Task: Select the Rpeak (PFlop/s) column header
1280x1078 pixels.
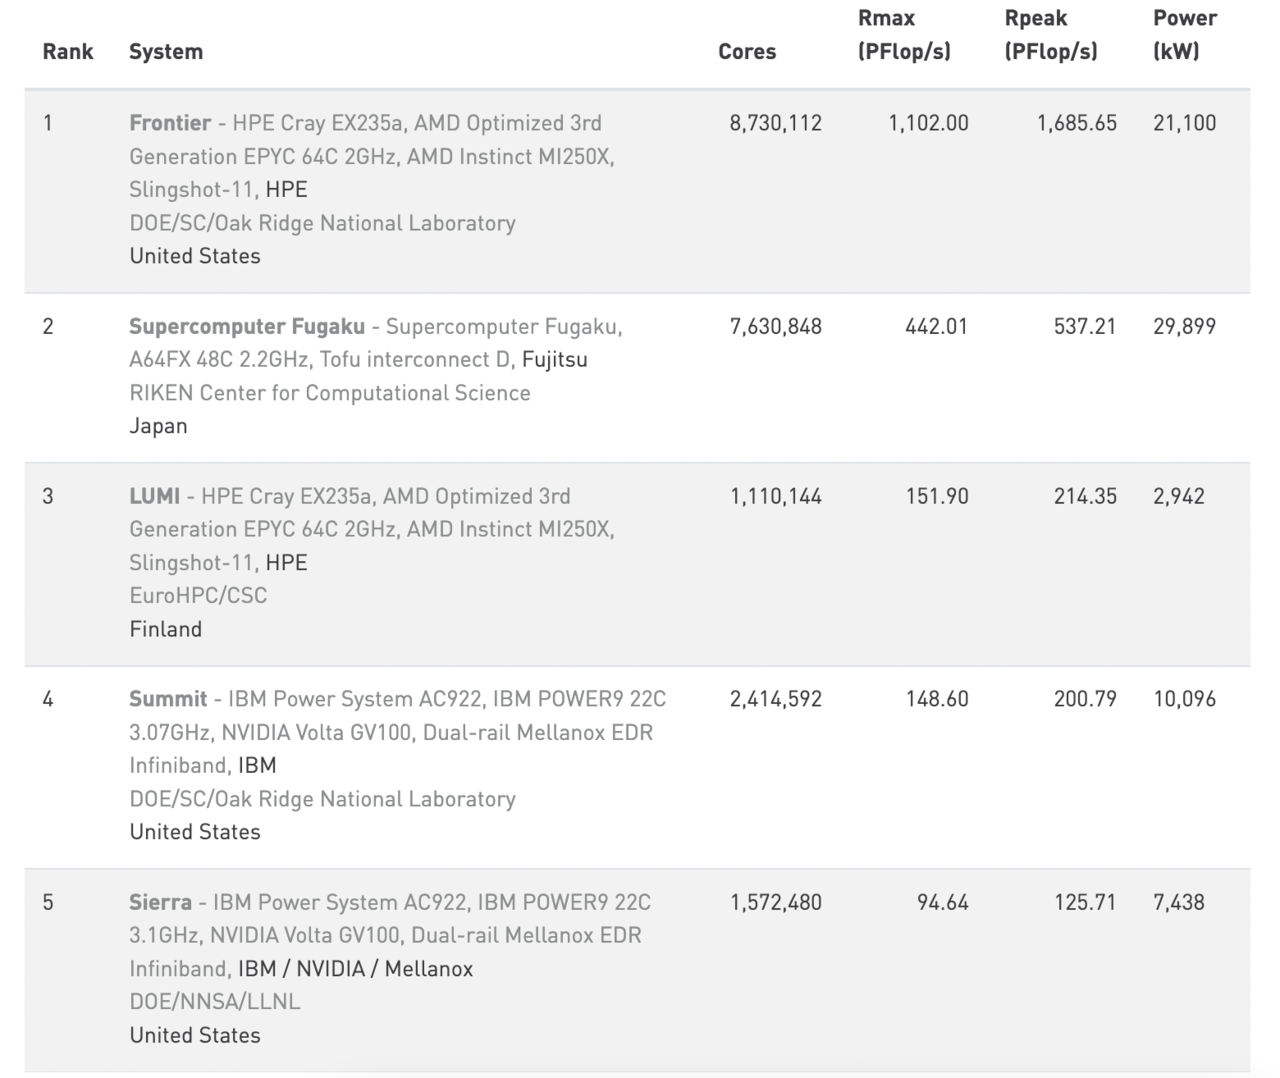Action: [1050, 35]
